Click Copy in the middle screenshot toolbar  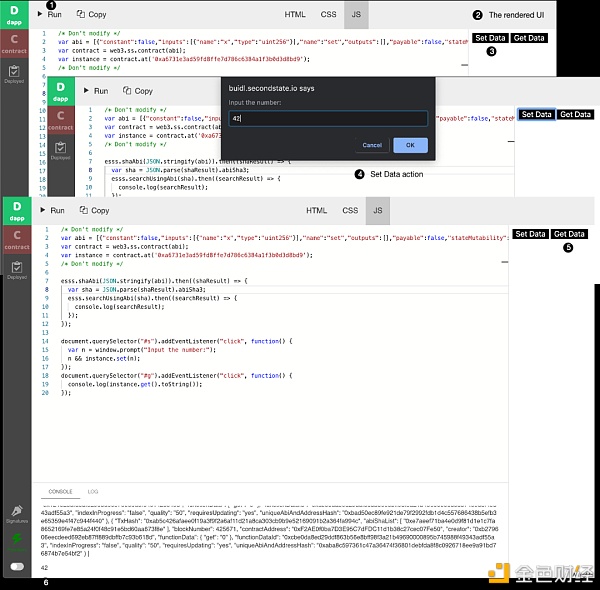point(138,91)
